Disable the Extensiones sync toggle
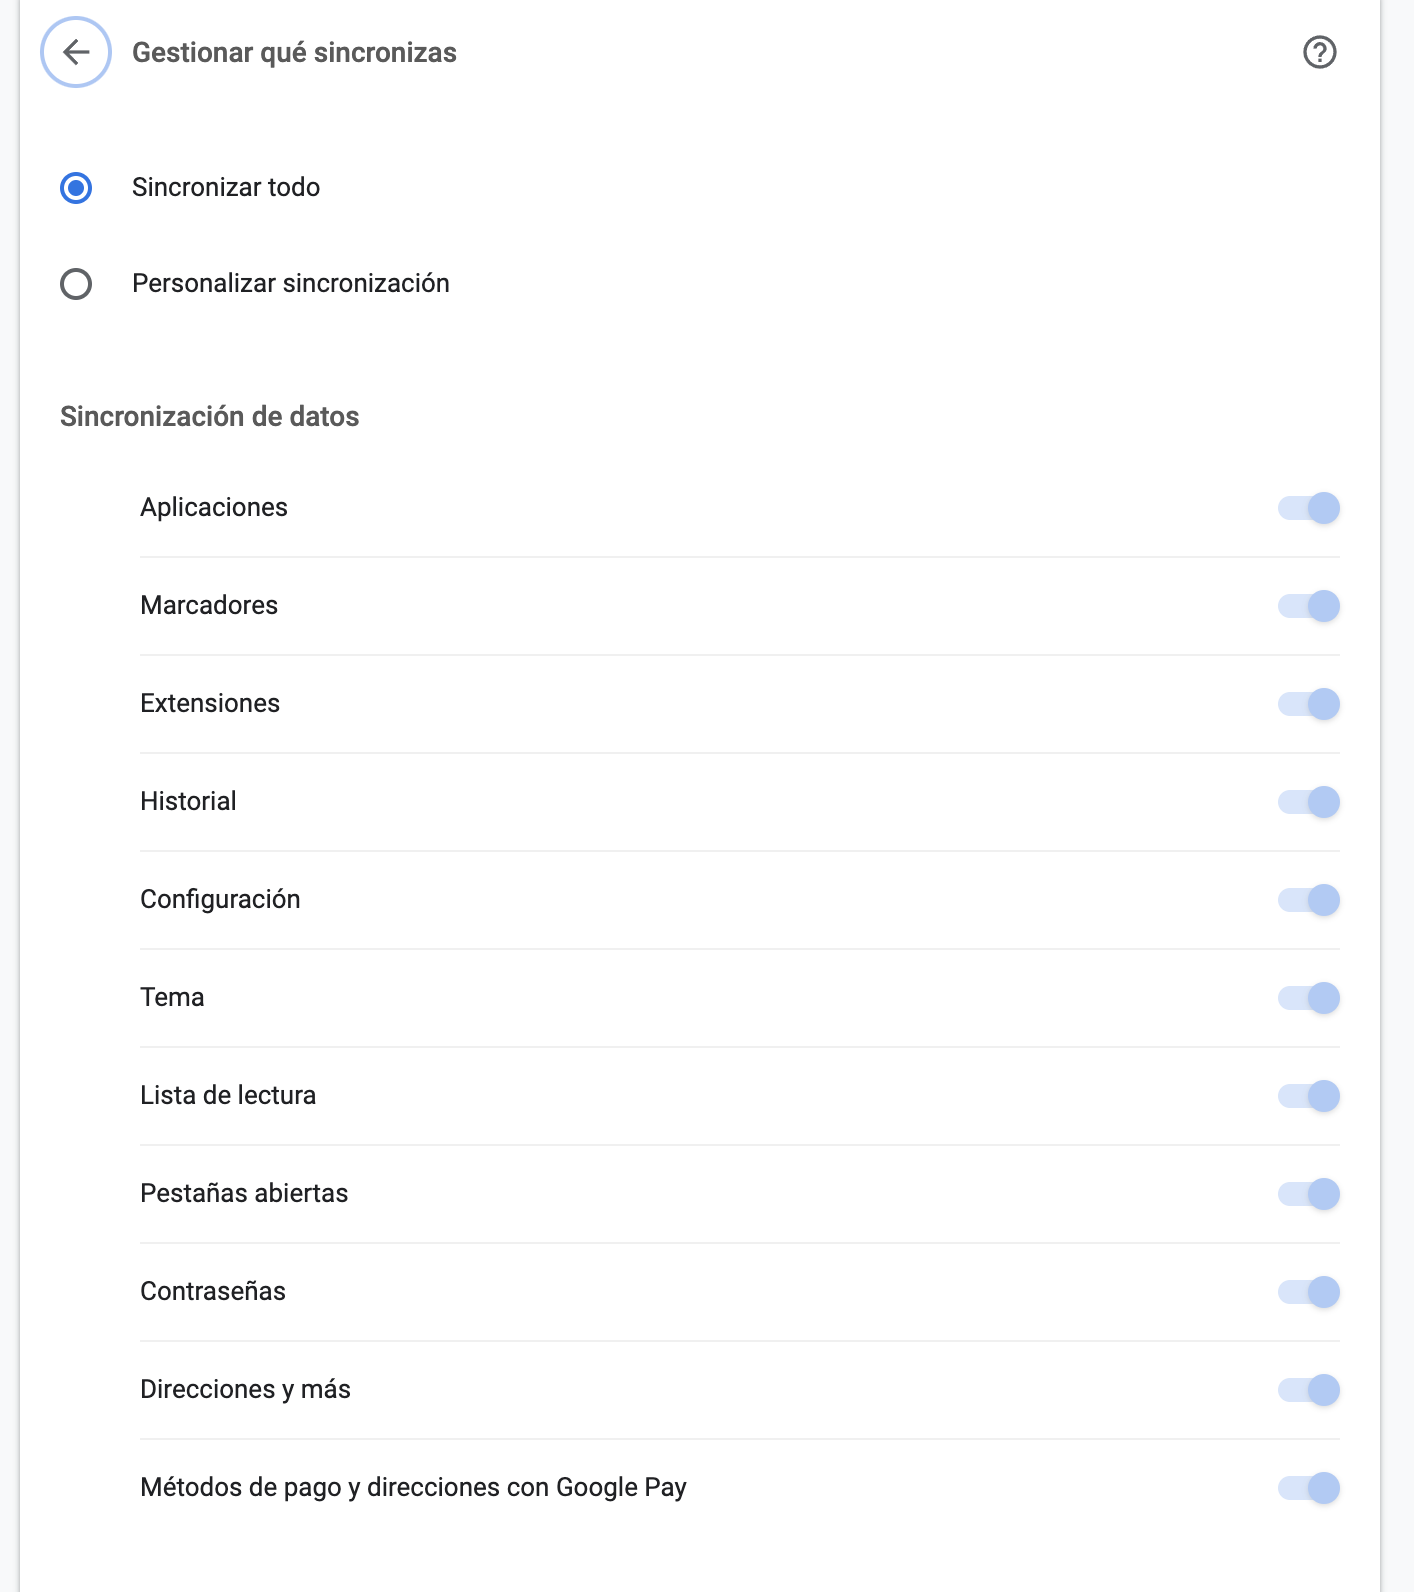 tap(1309, 704)
